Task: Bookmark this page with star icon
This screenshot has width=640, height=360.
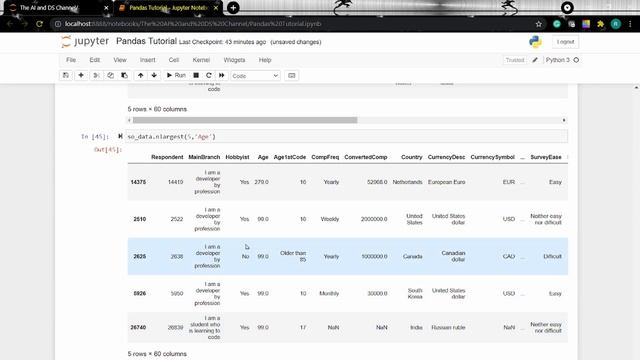Action: pos(538,24)
